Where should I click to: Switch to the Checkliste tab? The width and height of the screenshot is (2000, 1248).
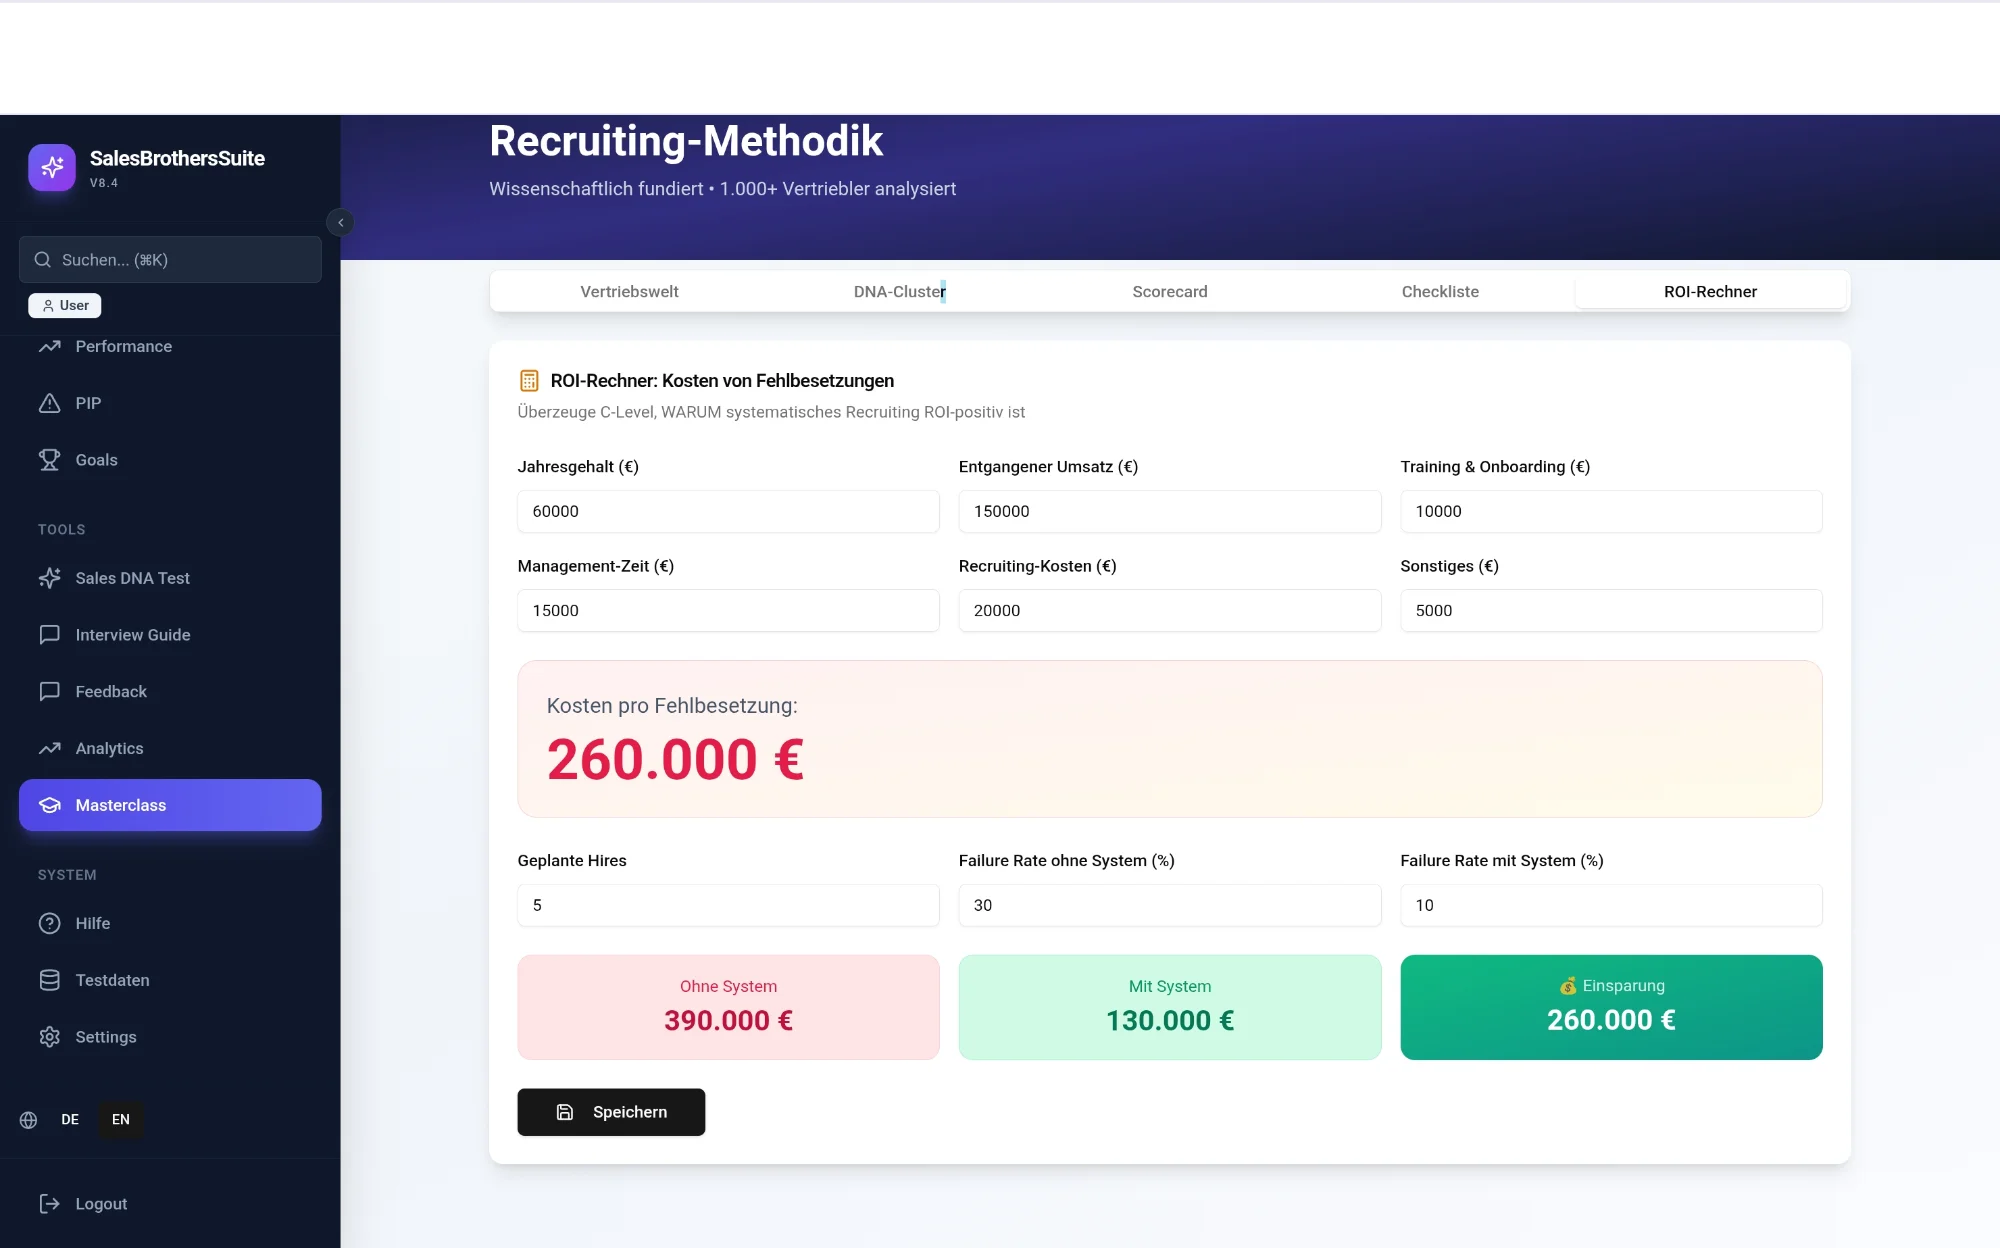[1439, 292]
